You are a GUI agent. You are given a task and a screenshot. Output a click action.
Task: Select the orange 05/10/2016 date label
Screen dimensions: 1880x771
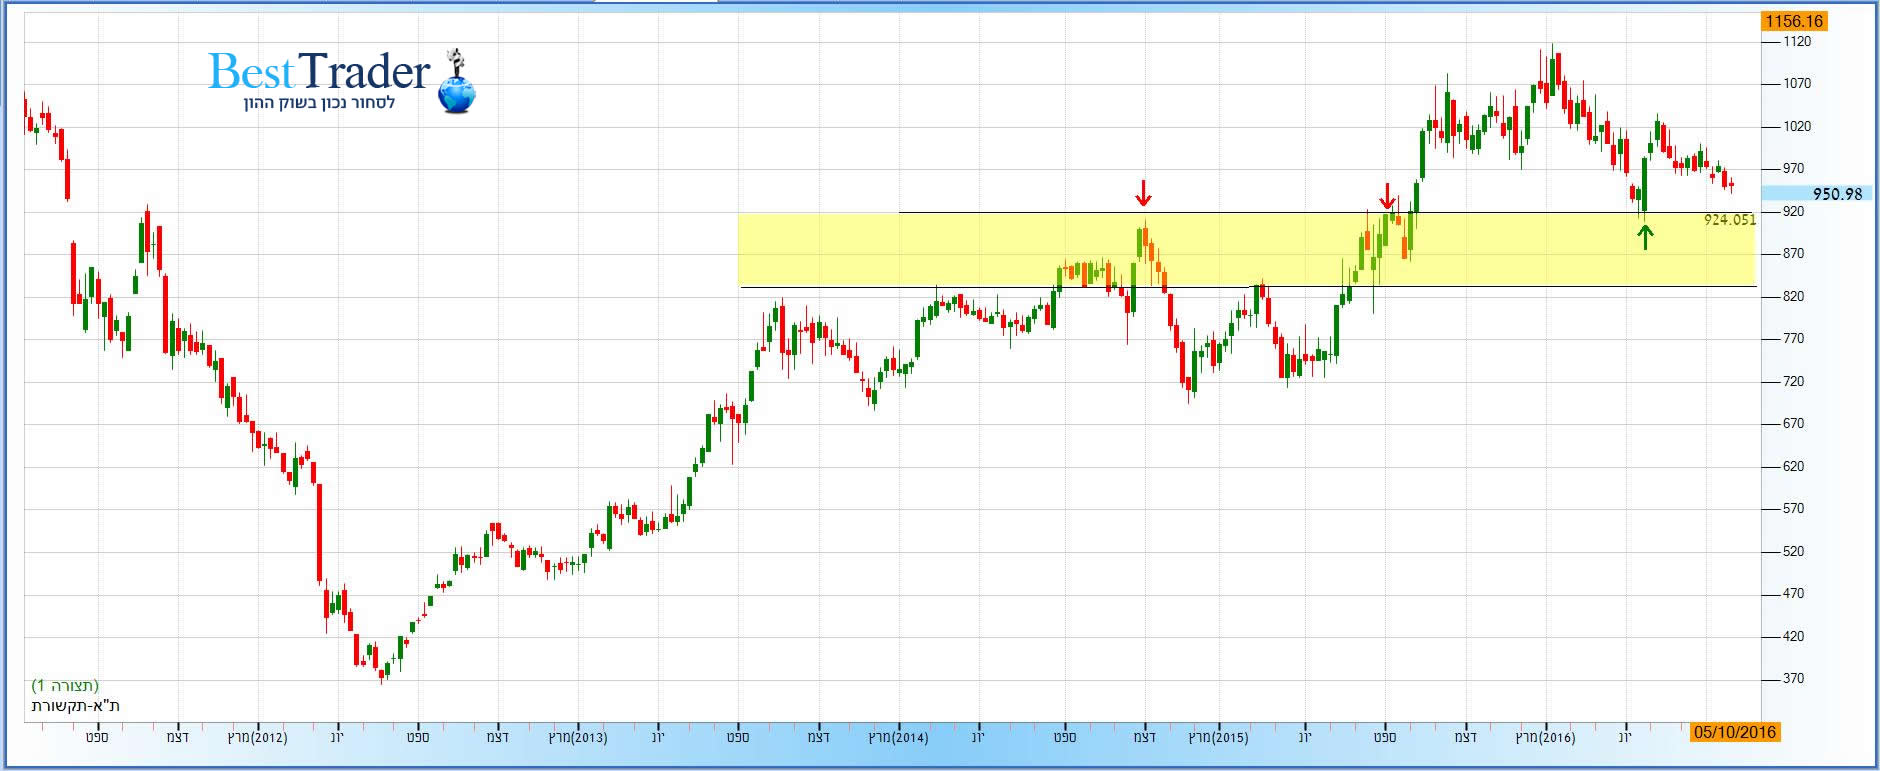(1734, 732)
